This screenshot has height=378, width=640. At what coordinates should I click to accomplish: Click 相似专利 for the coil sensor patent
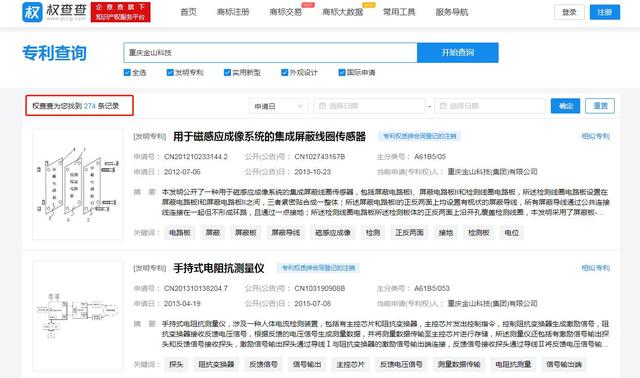(x=596, y=136)
